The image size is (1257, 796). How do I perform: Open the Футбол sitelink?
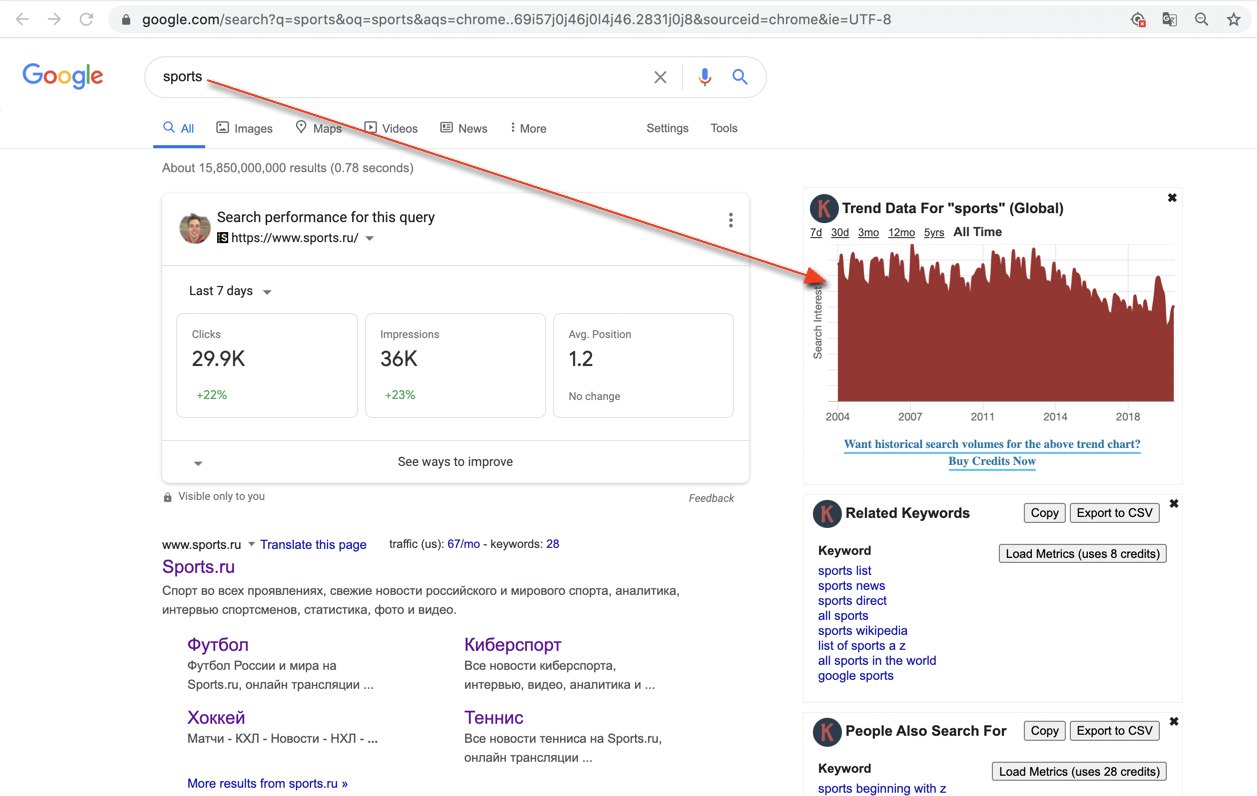pyautogui.click(x=218, y=645)
